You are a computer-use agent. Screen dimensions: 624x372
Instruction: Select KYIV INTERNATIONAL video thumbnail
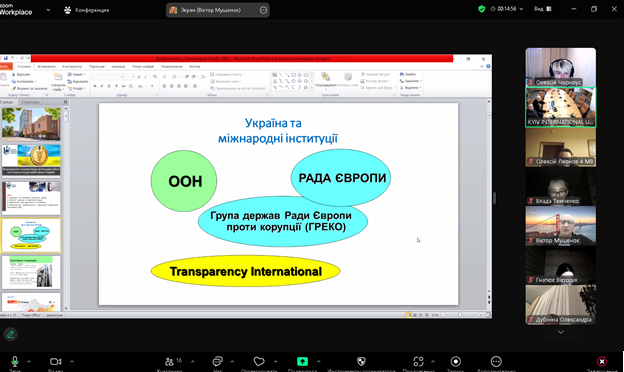pyautogui.click(x=560, y=107)
